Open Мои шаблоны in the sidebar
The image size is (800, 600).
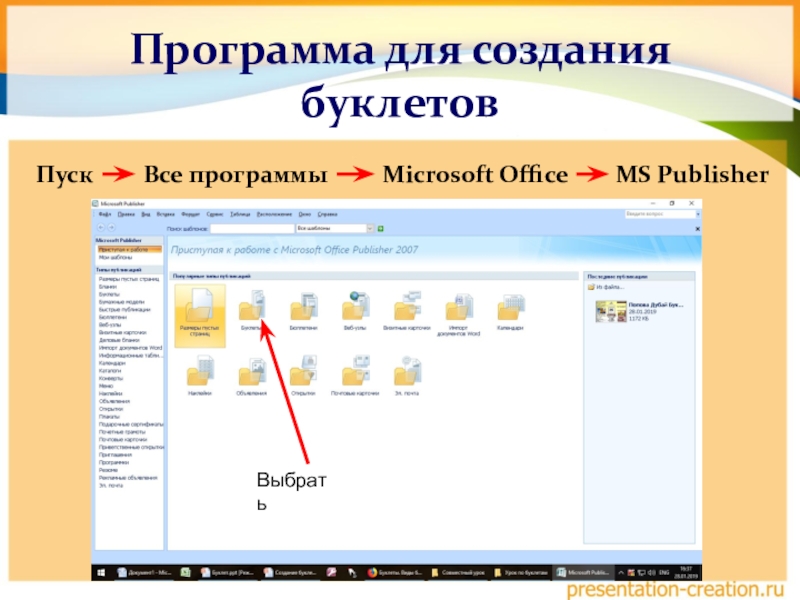(x=115, y=258)
